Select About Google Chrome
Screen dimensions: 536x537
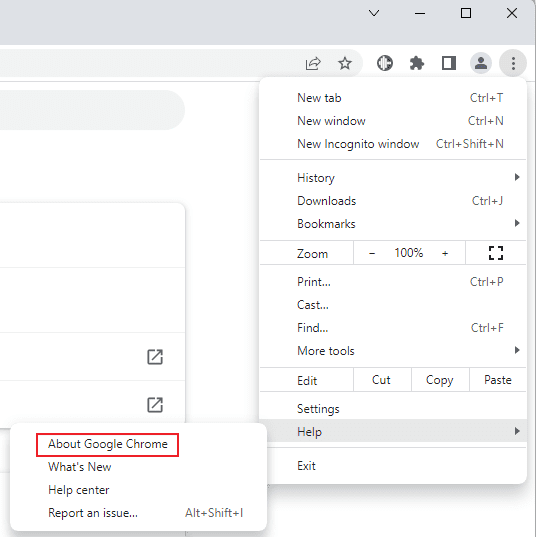pyautogui.click(x=108, y=444)
